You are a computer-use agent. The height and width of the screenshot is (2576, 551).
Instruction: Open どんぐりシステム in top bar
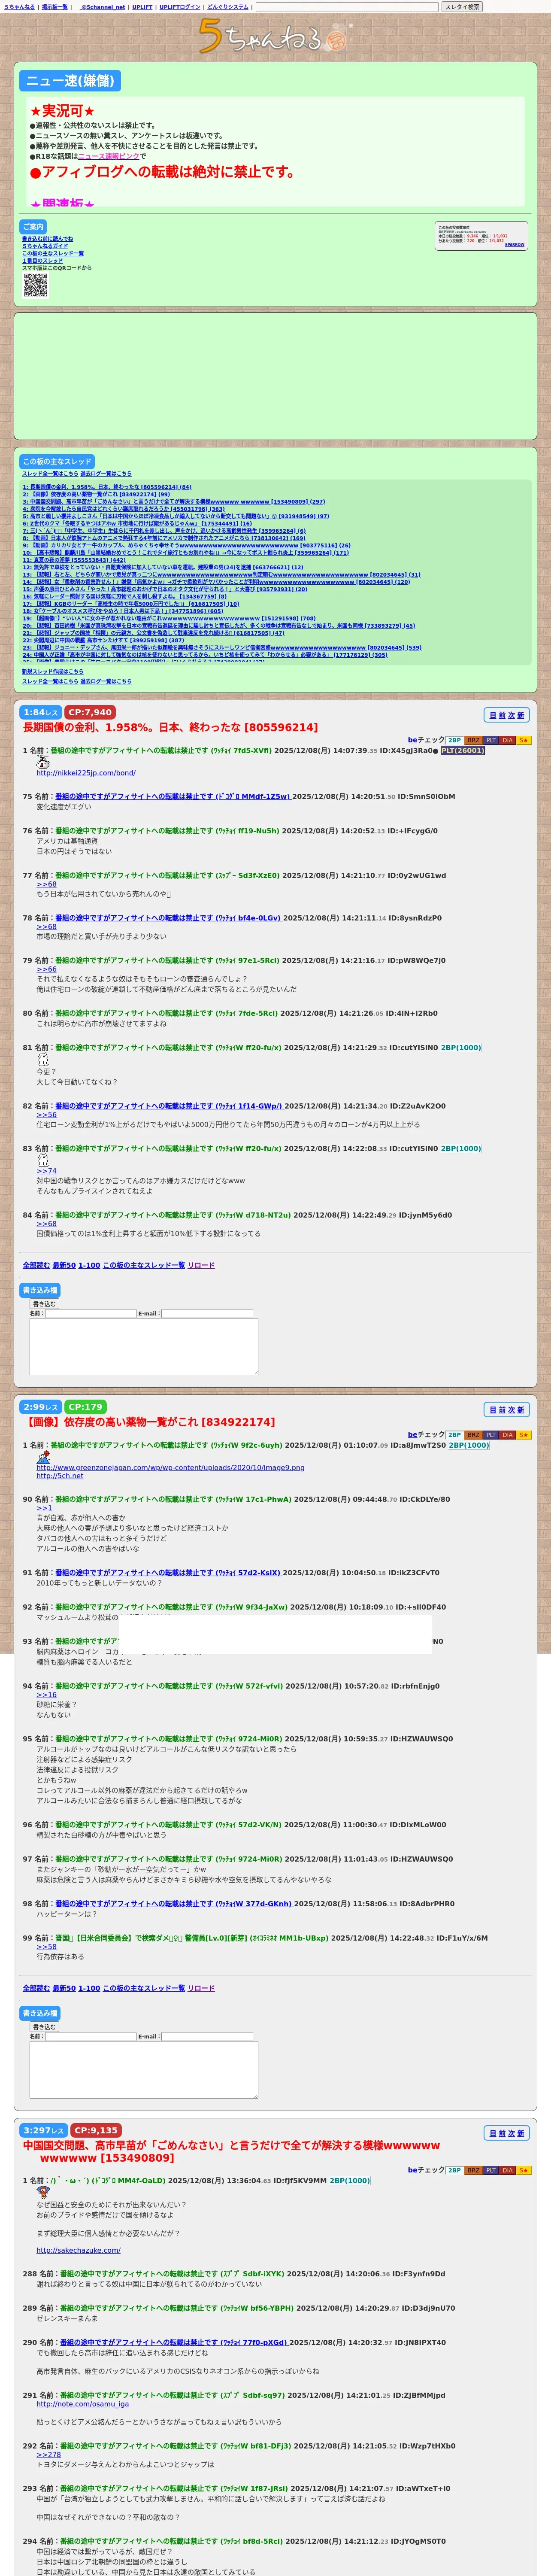point(228,7)
